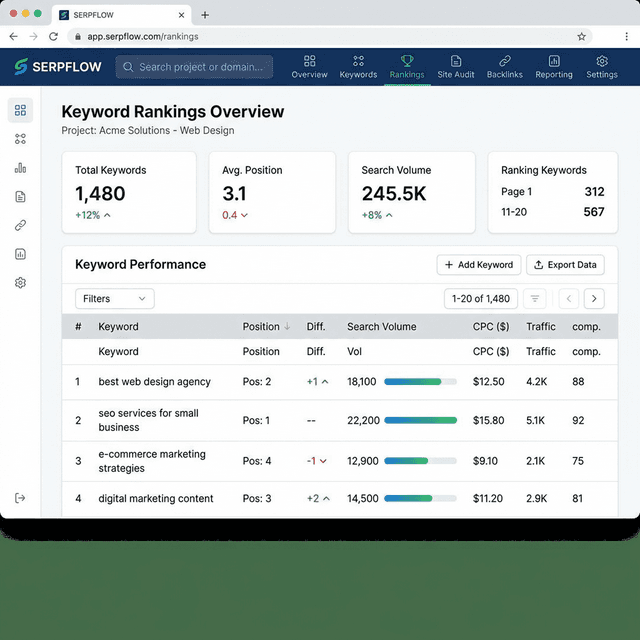This screenshot has width=640, height=640.
Task: Focus the Search project or domain field
Action: click(x=195, y=67)
